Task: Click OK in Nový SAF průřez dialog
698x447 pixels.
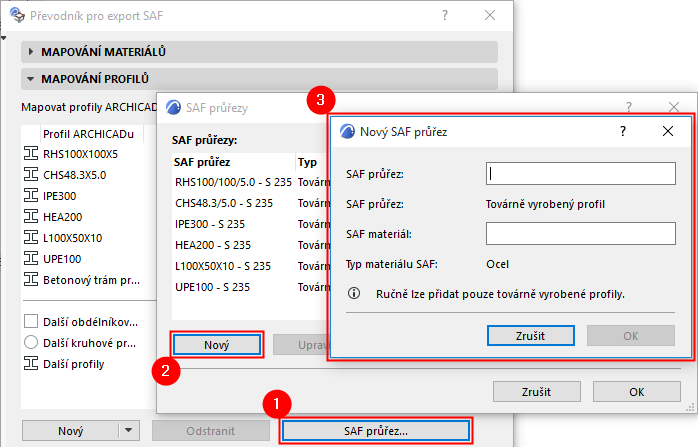Action: 631,335
